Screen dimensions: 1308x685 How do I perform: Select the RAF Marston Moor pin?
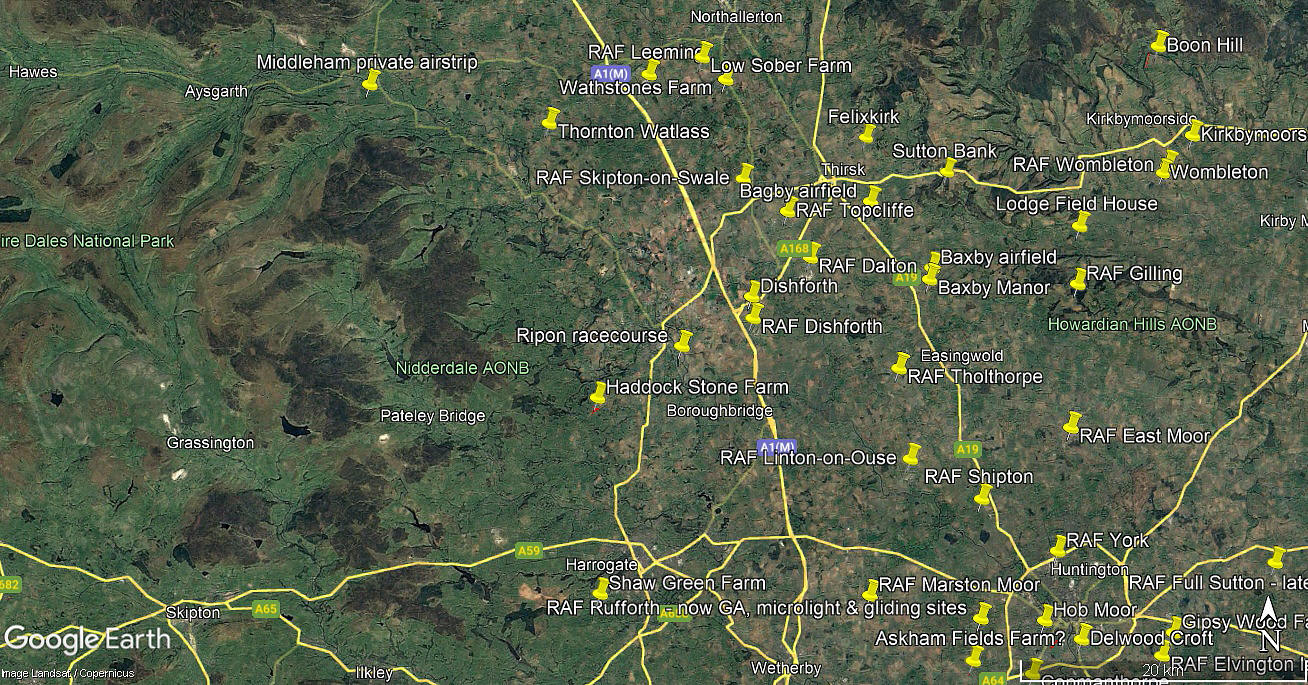pos(871,590)
